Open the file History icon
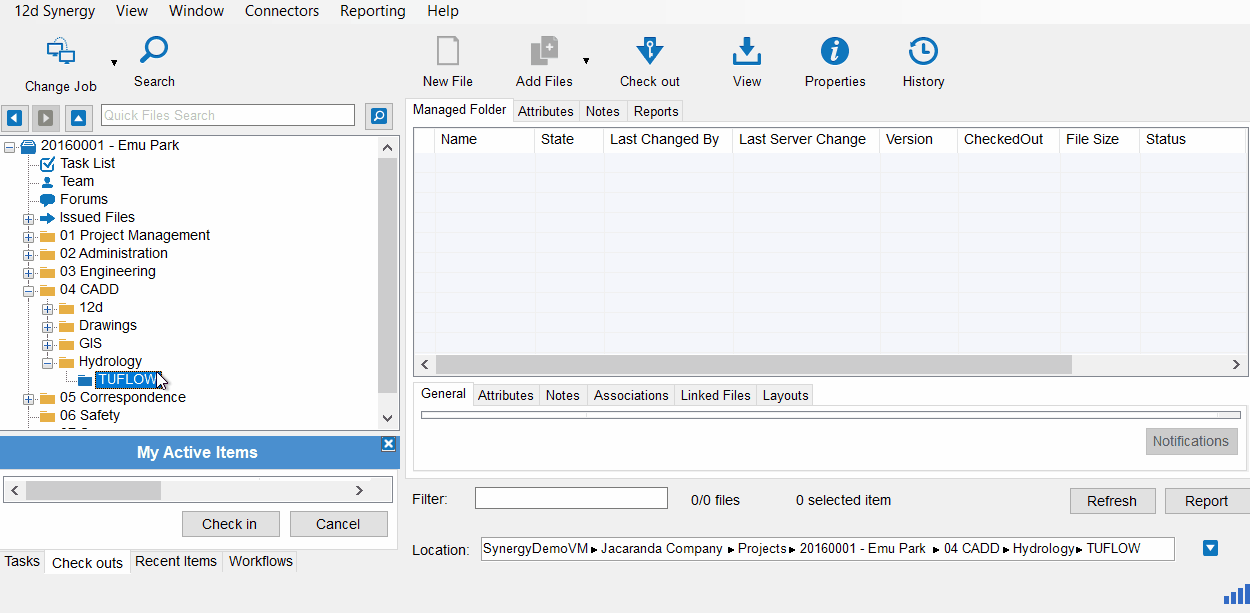This screenshot has height=613, width=1250. (x=923, y=52)
